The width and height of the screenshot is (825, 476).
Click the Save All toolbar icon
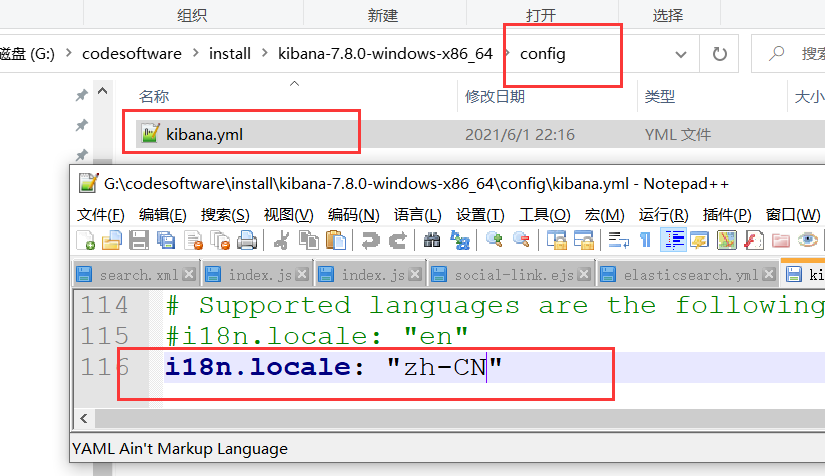click(x=166, y=240)
